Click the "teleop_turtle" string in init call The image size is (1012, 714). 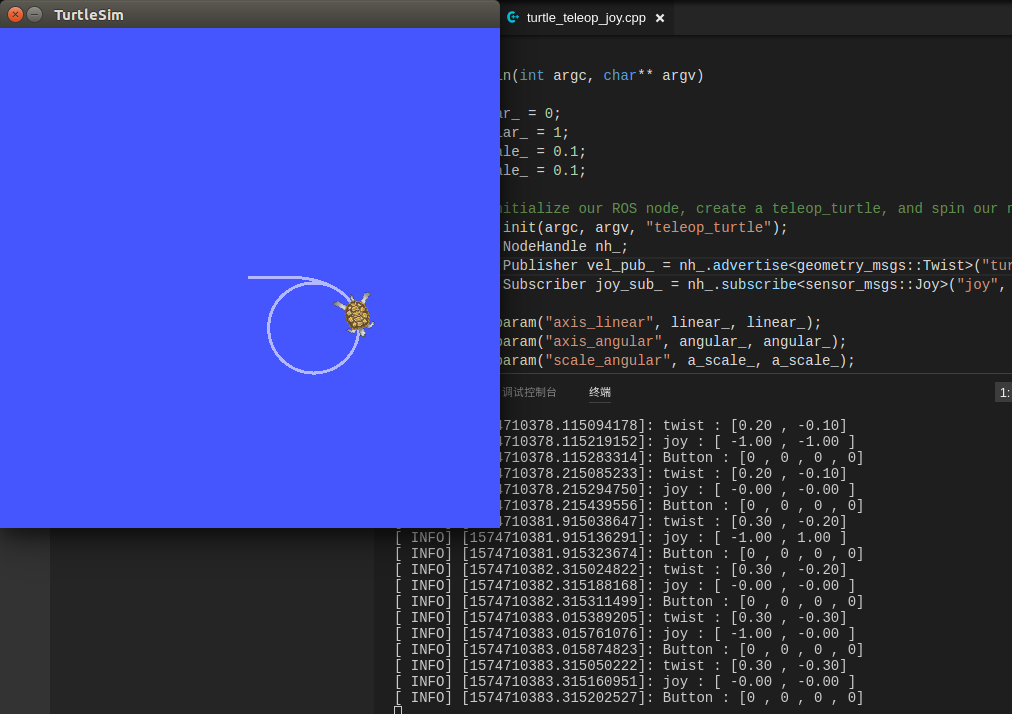[709, 227]
